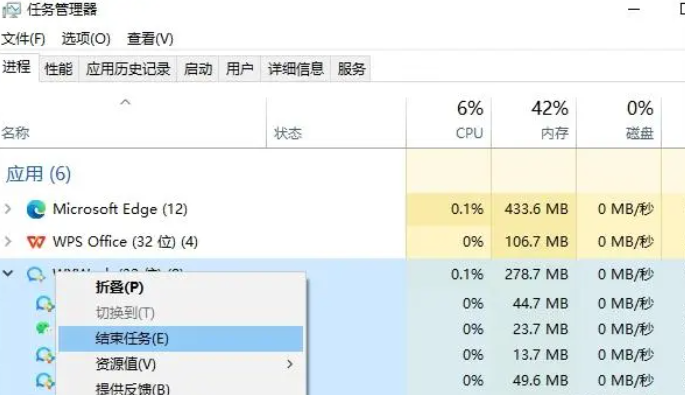The image size is (685, 395).
Task: Select the first child process icon
Action: coord(45,303)
